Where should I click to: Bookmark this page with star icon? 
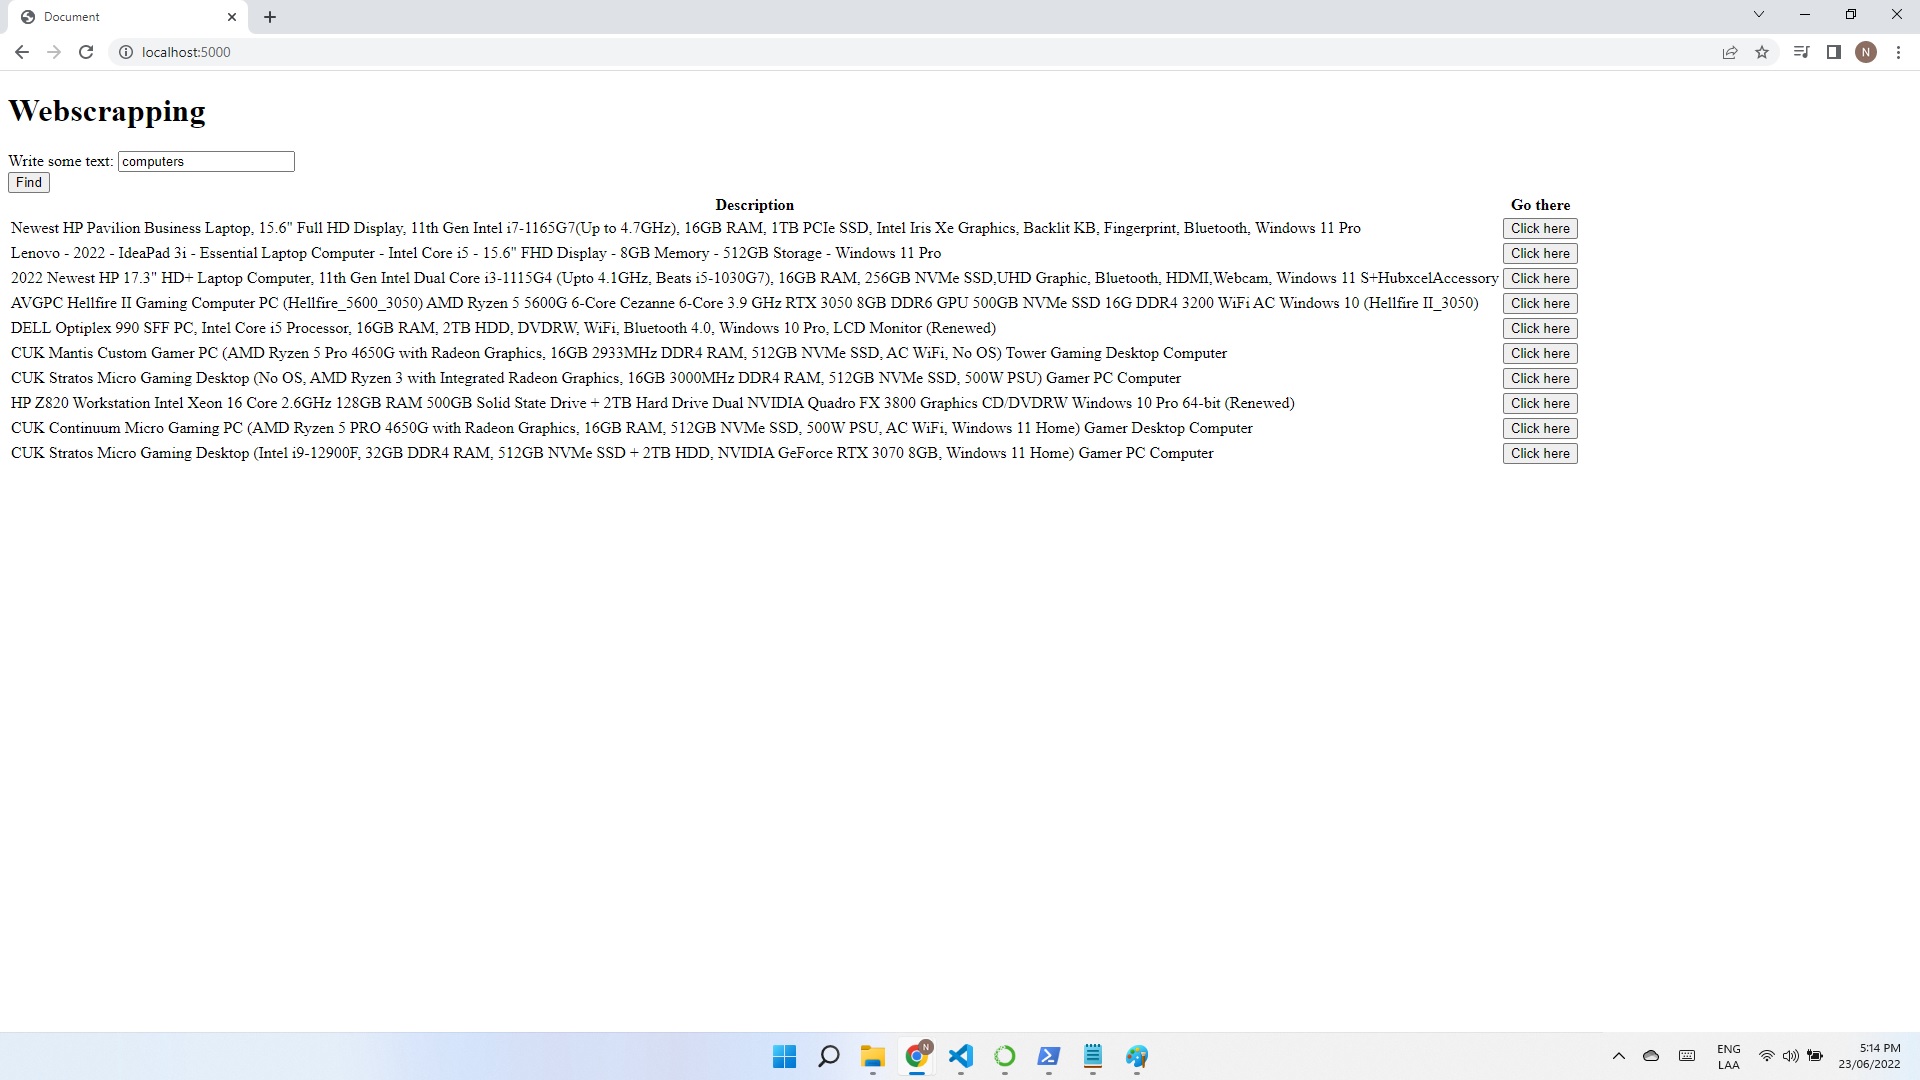coord(1762,52)
